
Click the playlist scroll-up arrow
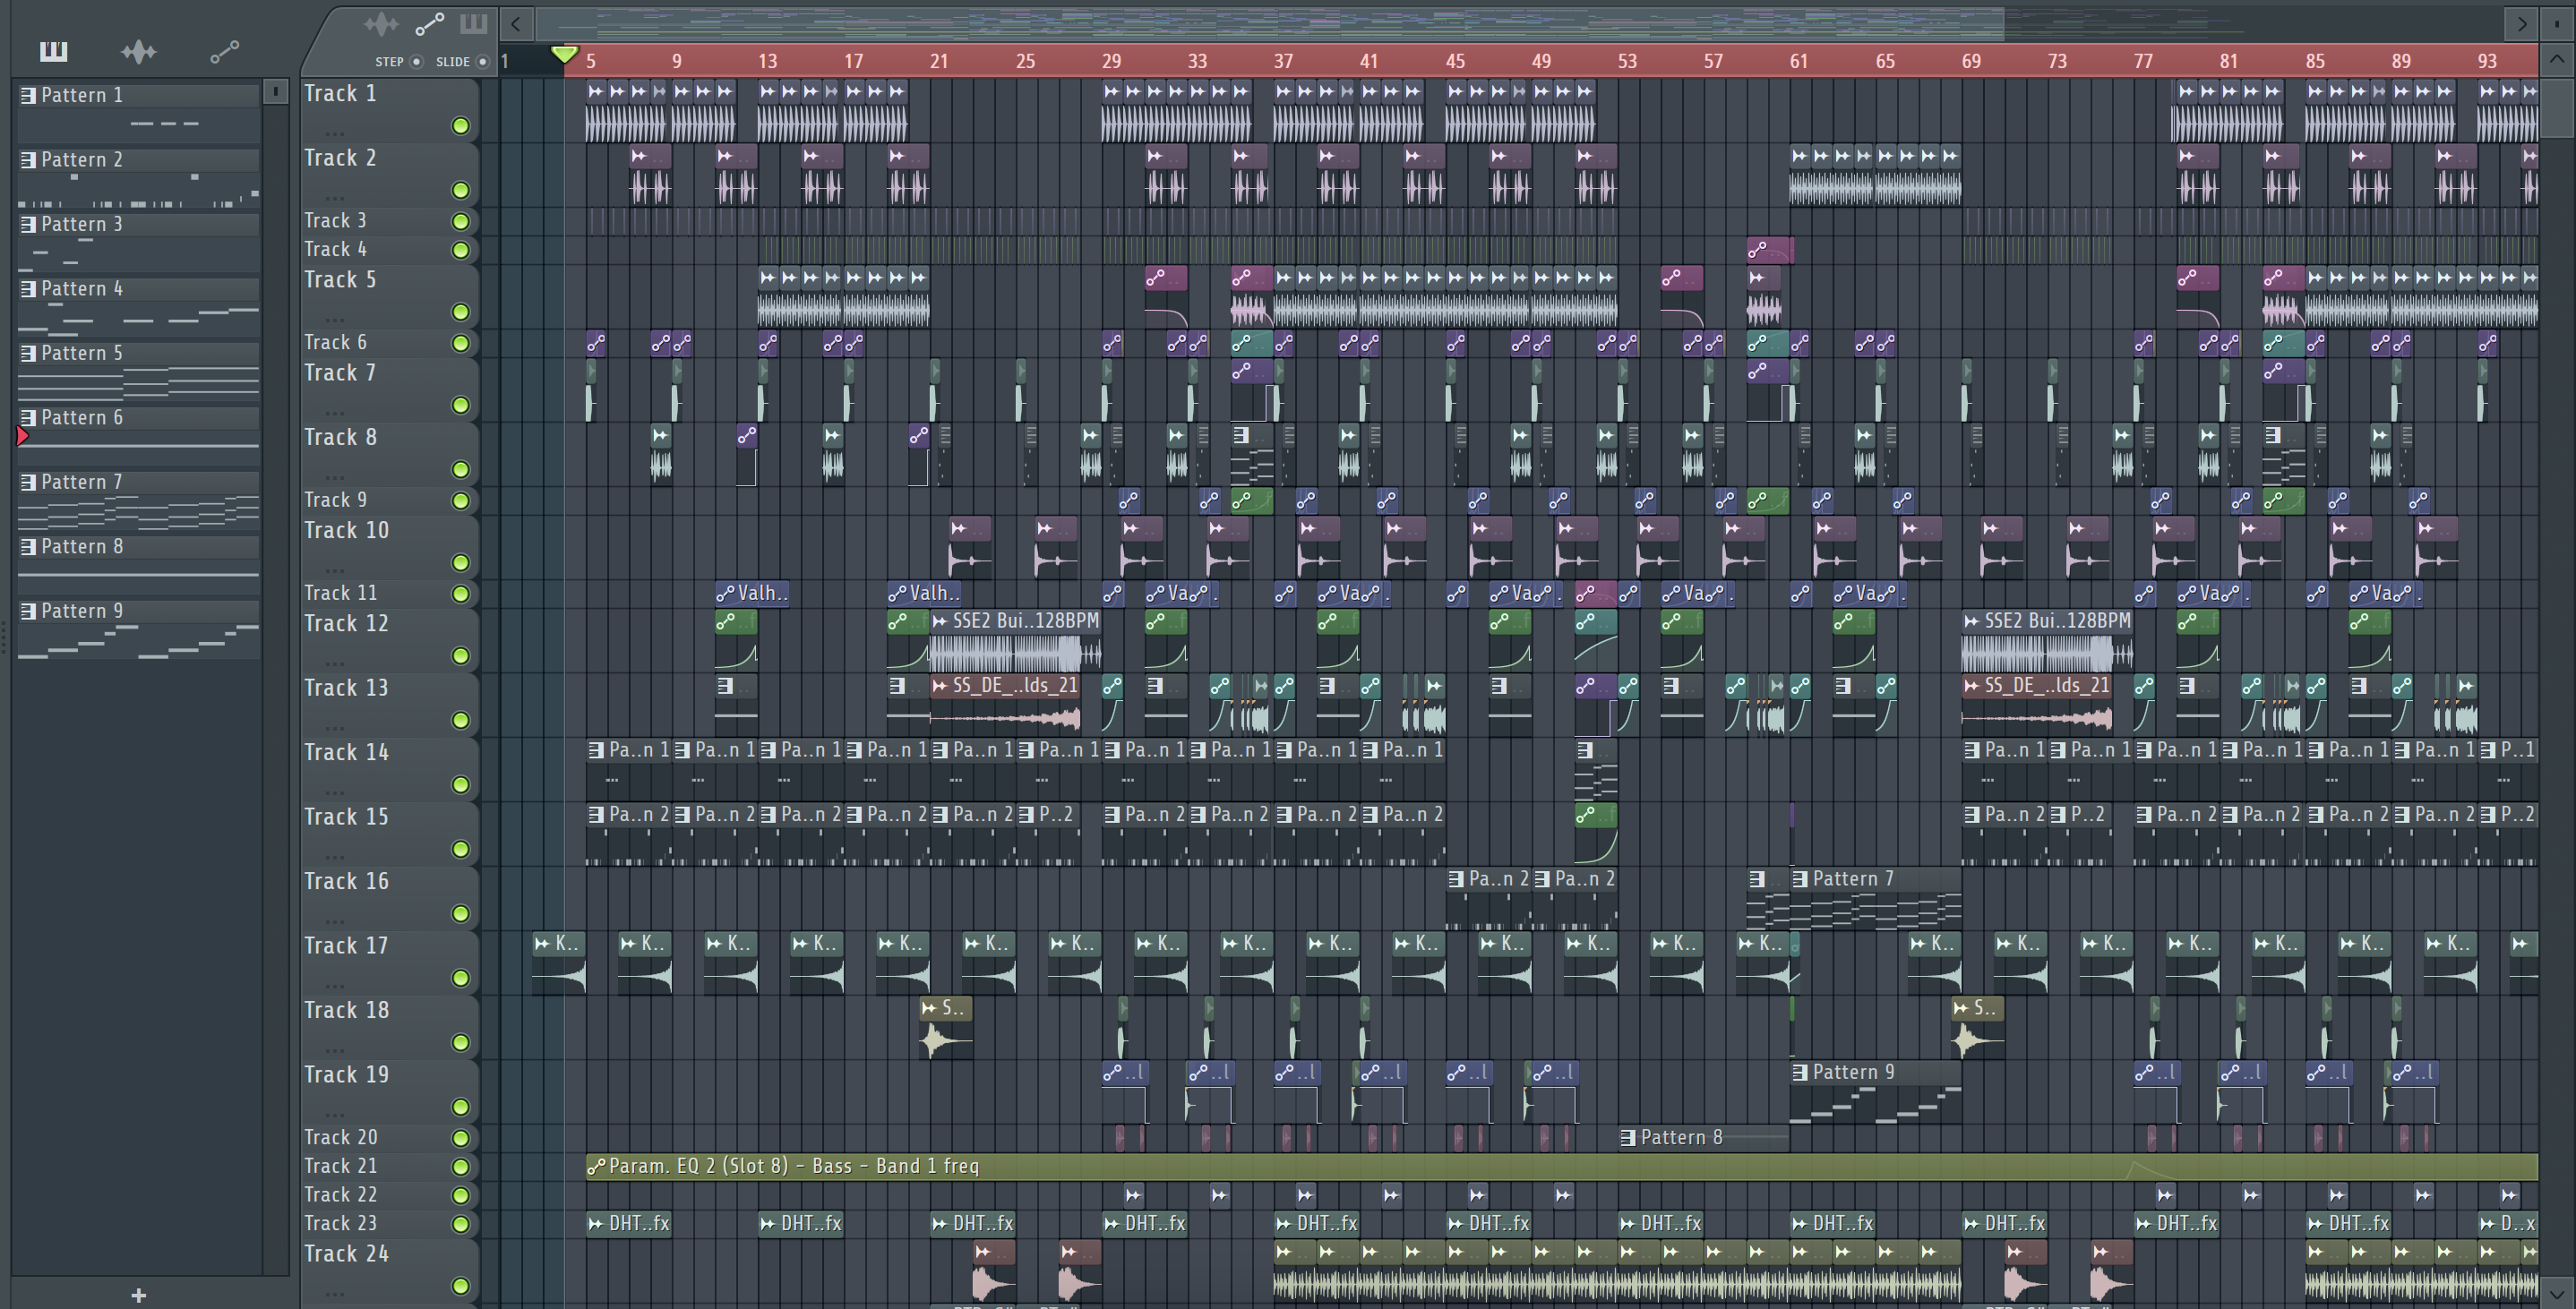pos(2556,59)
